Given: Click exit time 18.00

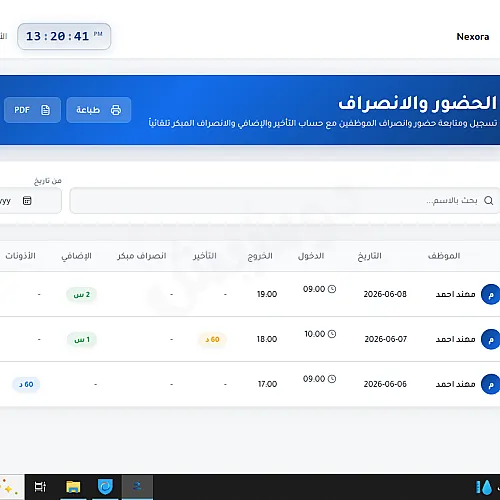Looking at the screenshot, I should coord(267,339).
